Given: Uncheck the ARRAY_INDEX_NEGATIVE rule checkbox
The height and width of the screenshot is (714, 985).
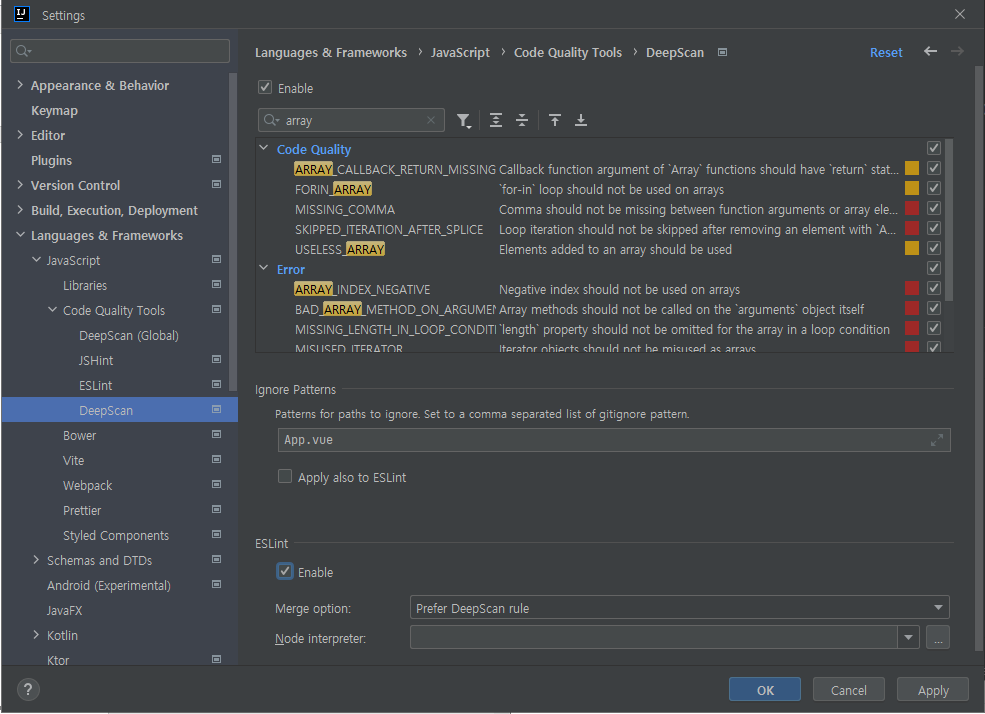Looking at the screenshot, I should (934, 288).
